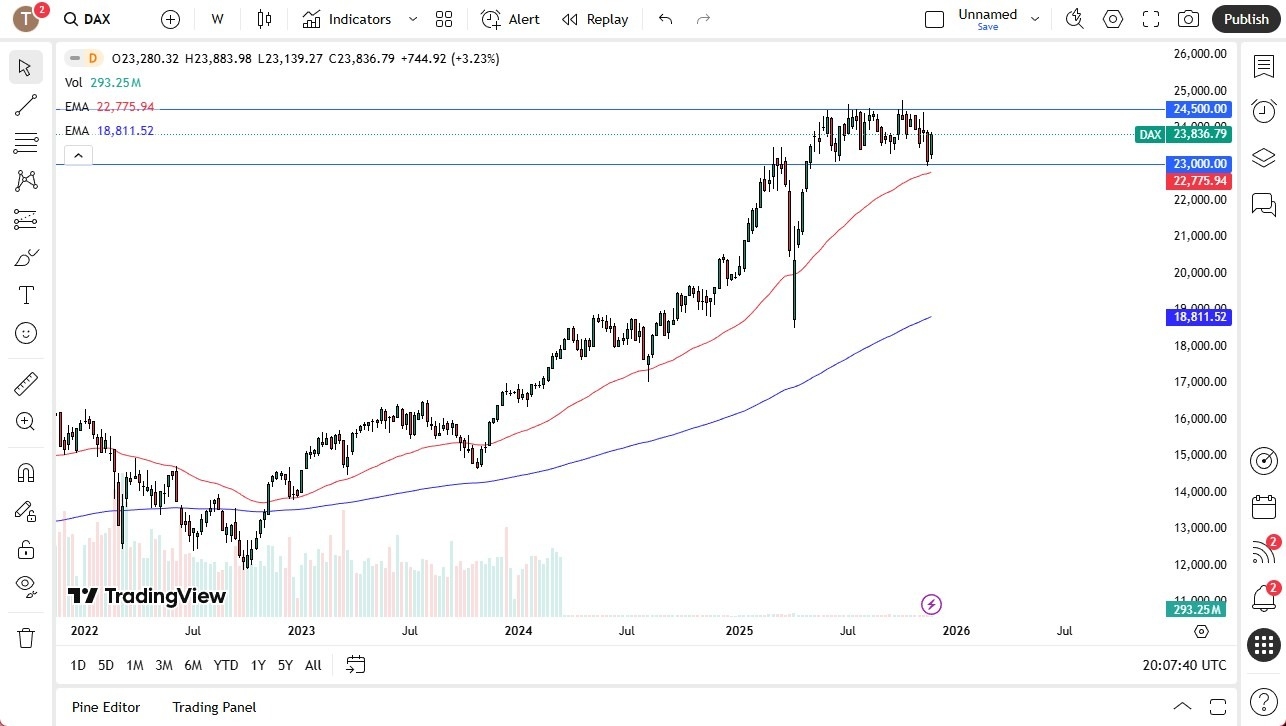Toggle lock all drawing tools

[26, 549]
